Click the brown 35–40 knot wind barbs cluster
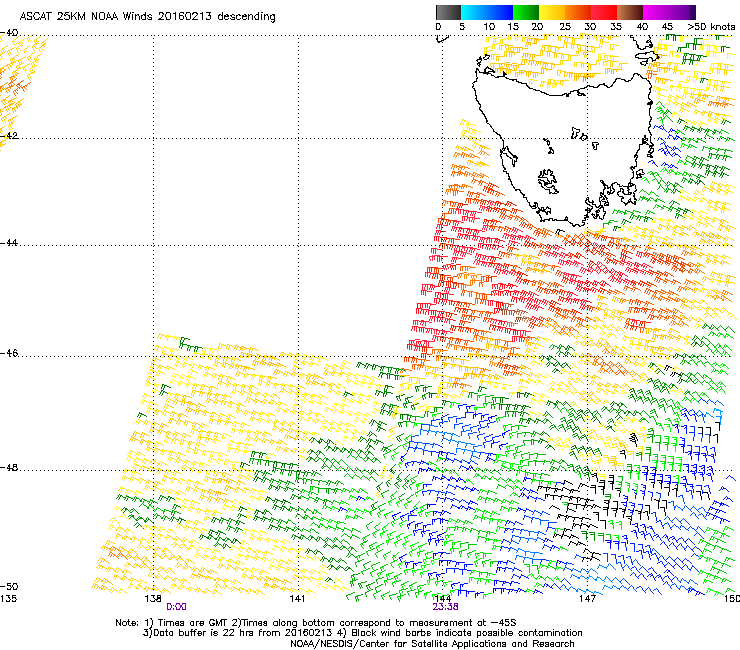The height and width of the screenshot is (650, 740). tap(516, 315)
